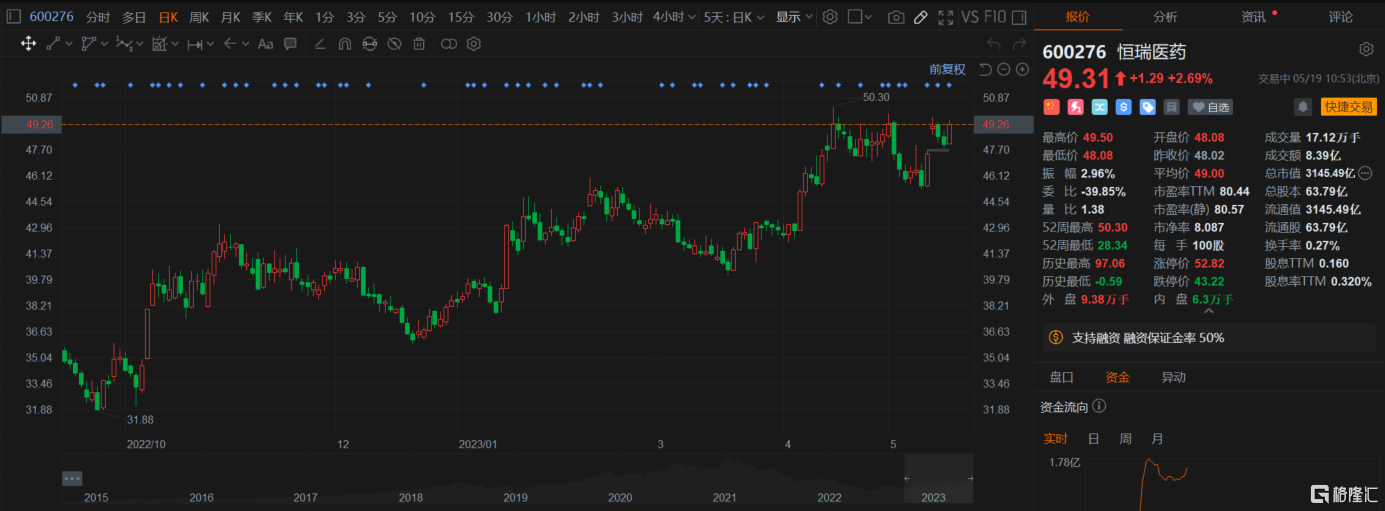Select the move/crosshair cursor tool
Viewport: 1385px width, 511px height.
coord(28,43)
